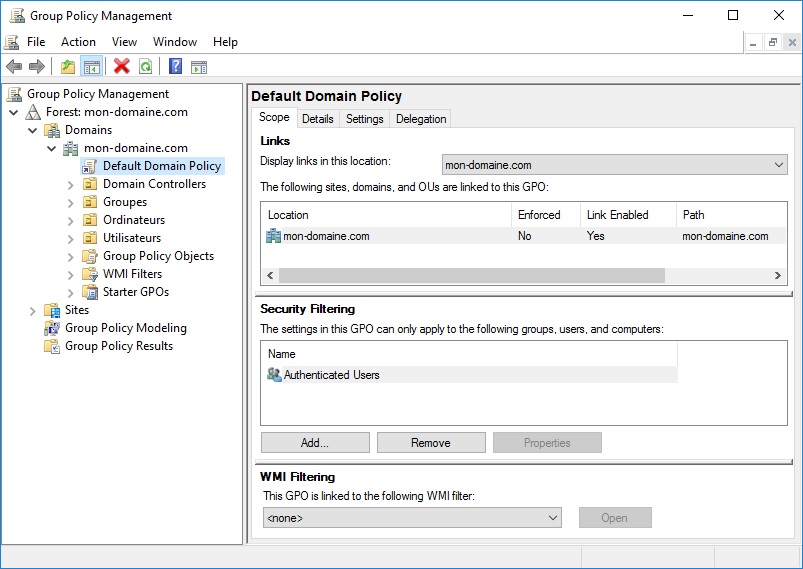Click the Group Policy Modeling icon
803x569 pixels.
point(52,328)
